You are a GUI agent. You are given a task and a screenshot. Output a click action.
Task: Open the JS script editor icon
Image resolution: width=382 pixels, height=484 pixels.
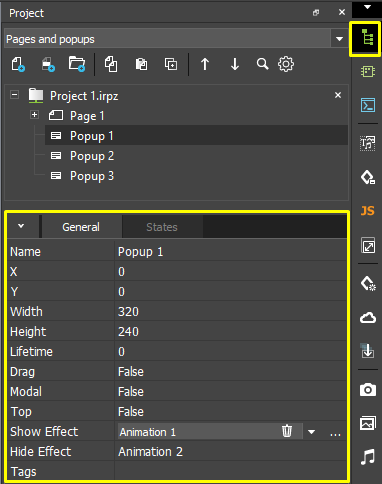tap(368, 211)
